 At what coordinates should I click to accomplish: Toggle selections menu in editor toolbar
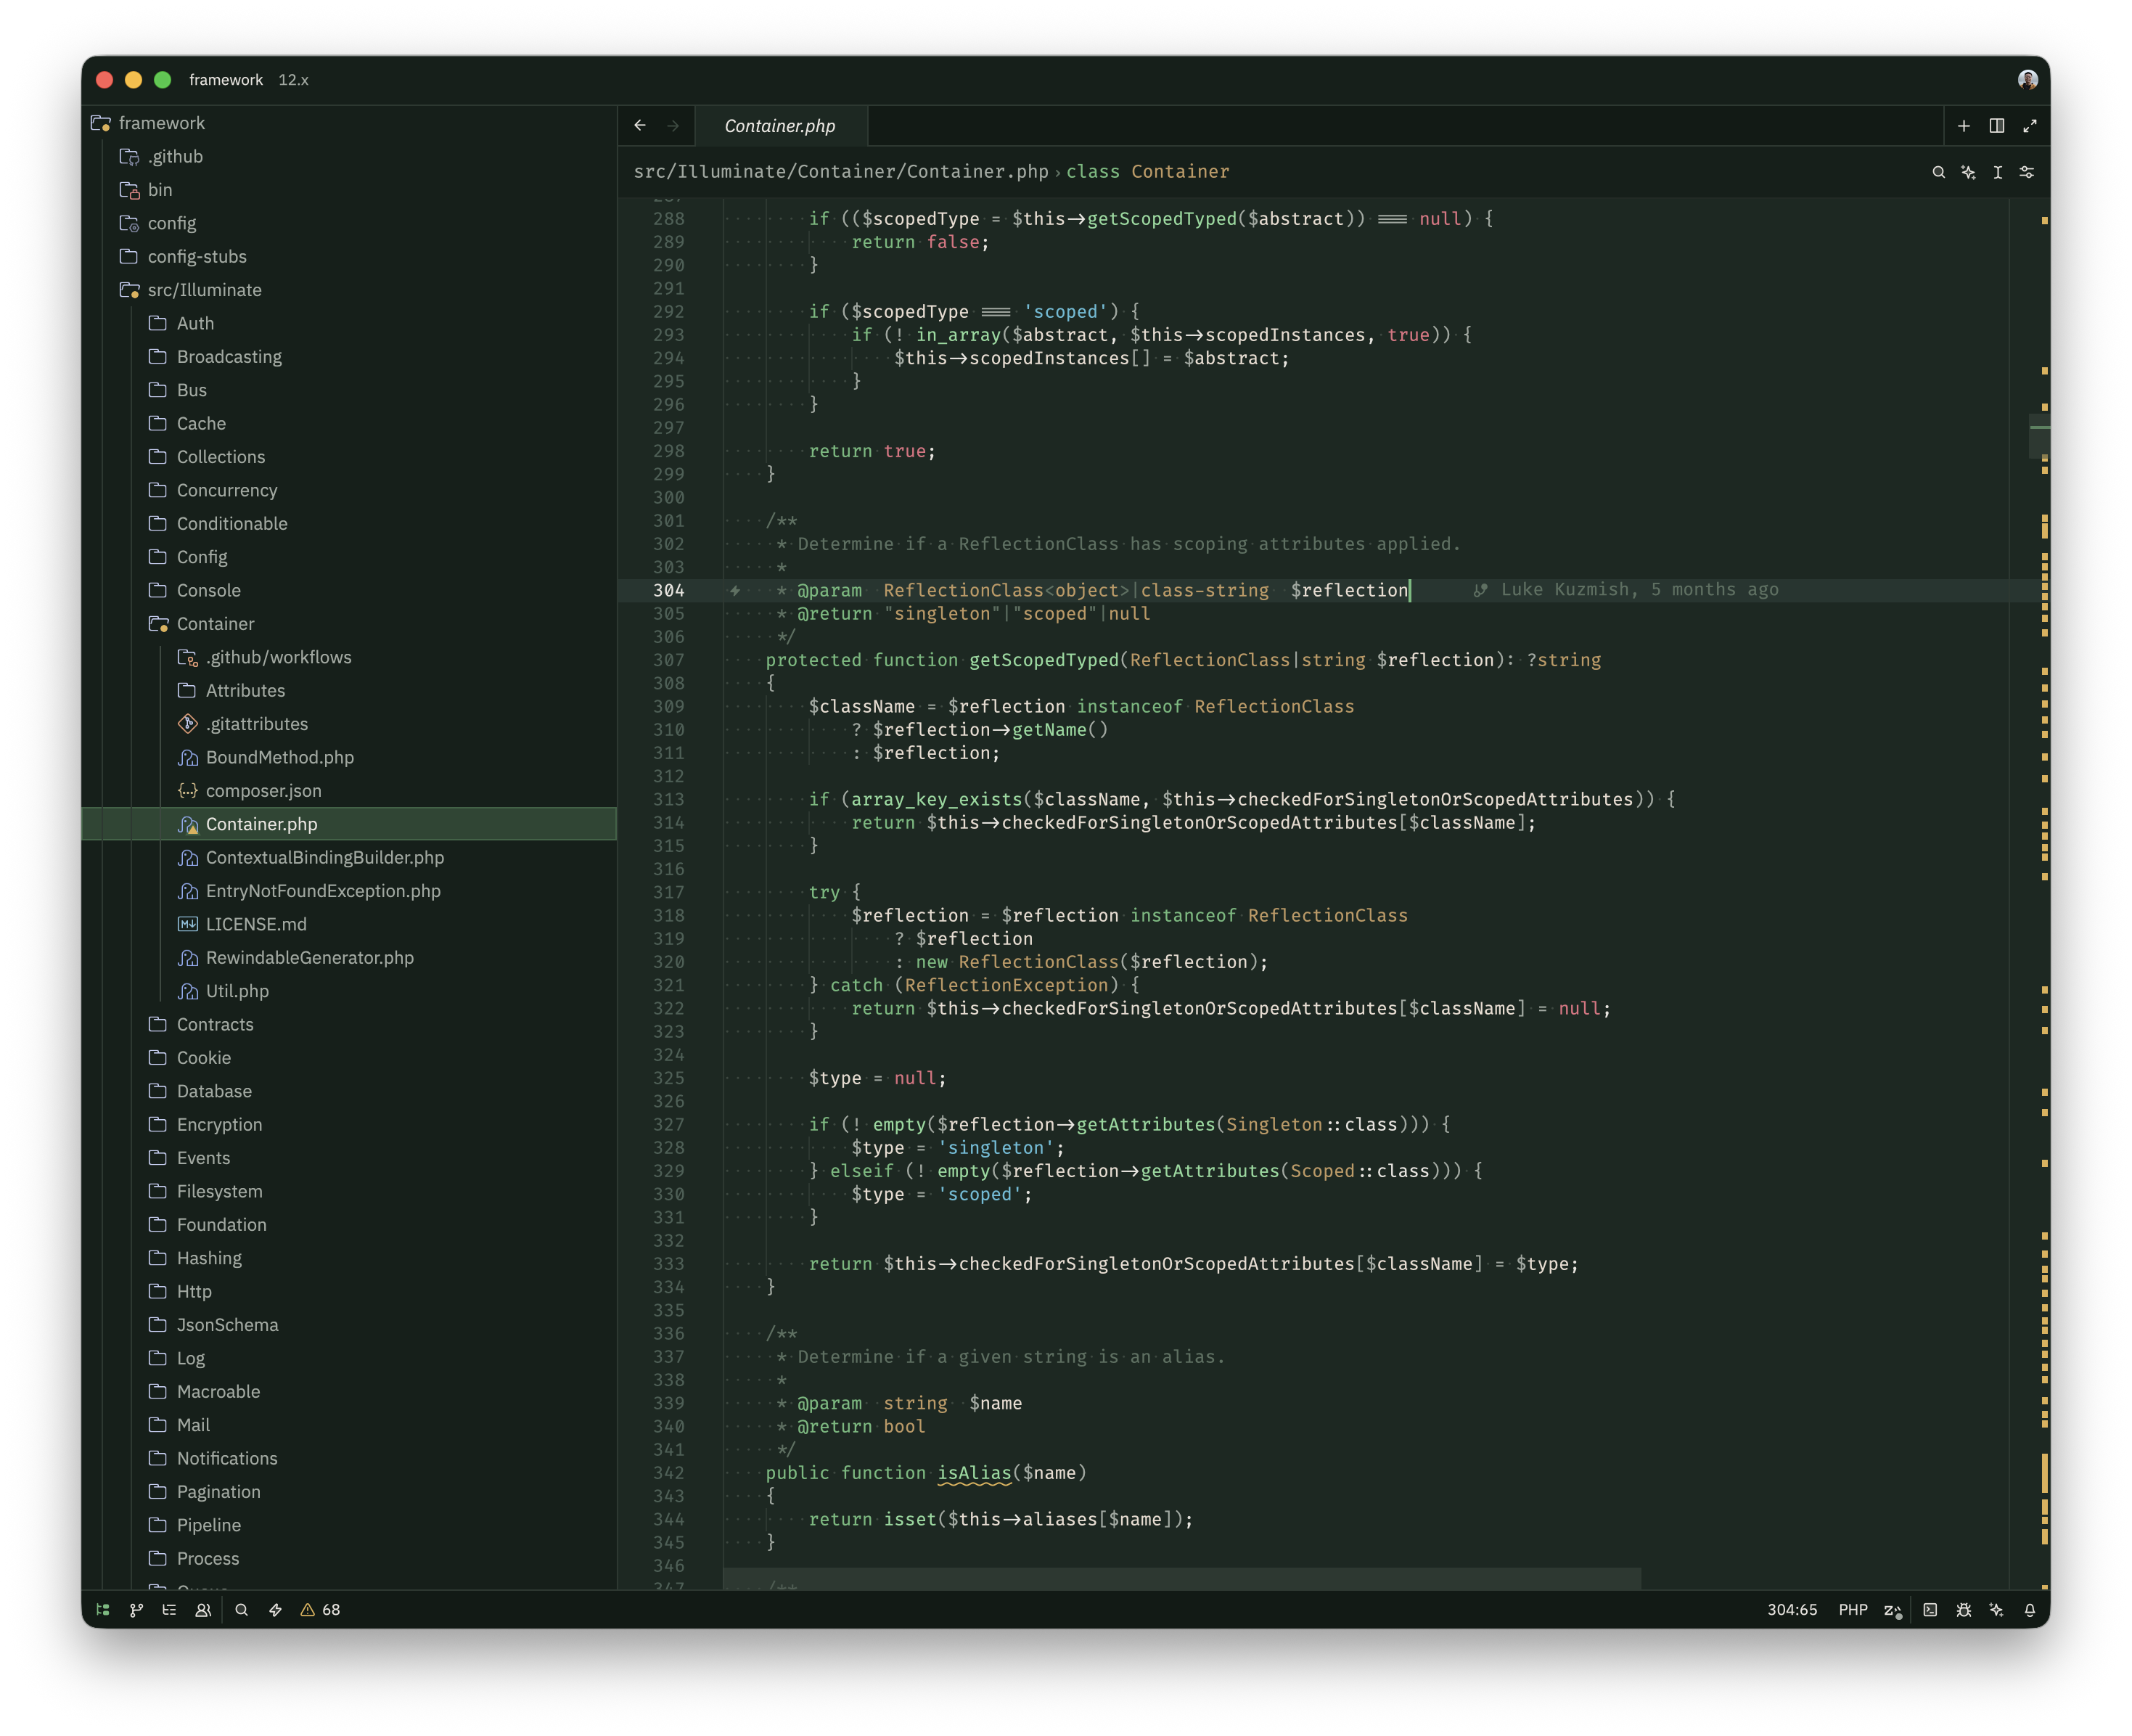tap(1997, 172)
